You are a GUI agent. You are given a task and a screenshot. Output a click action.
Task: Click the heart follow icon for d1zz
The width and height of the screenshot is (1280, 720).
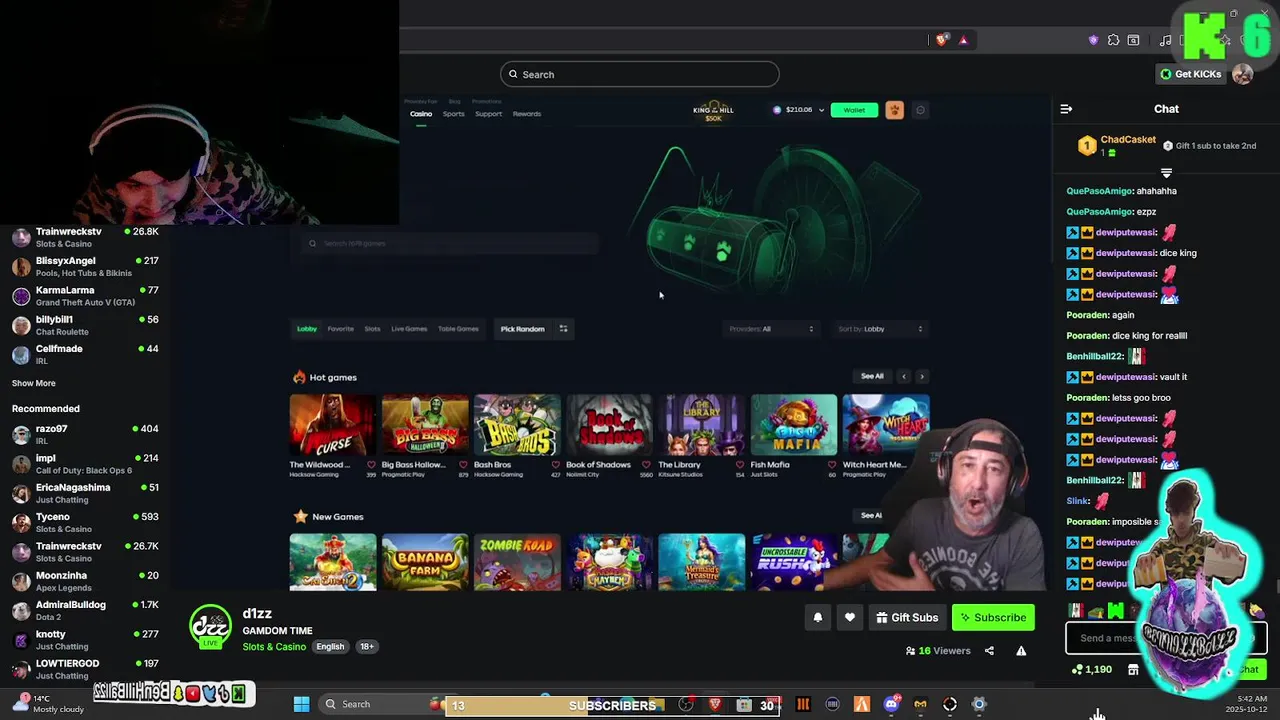(x=850, y=618)
